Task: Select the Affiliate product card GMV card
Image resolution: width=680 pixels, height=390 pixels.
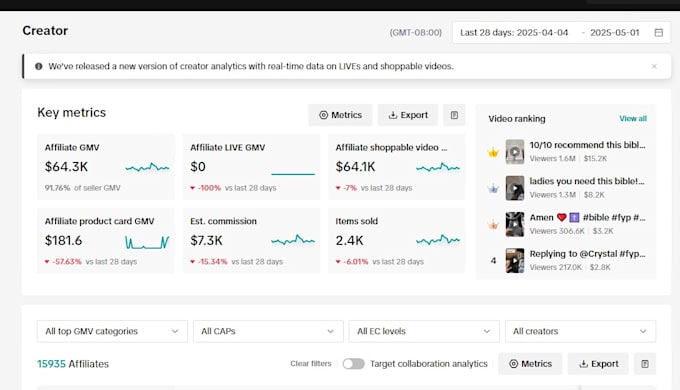Action: click(106, 241)
